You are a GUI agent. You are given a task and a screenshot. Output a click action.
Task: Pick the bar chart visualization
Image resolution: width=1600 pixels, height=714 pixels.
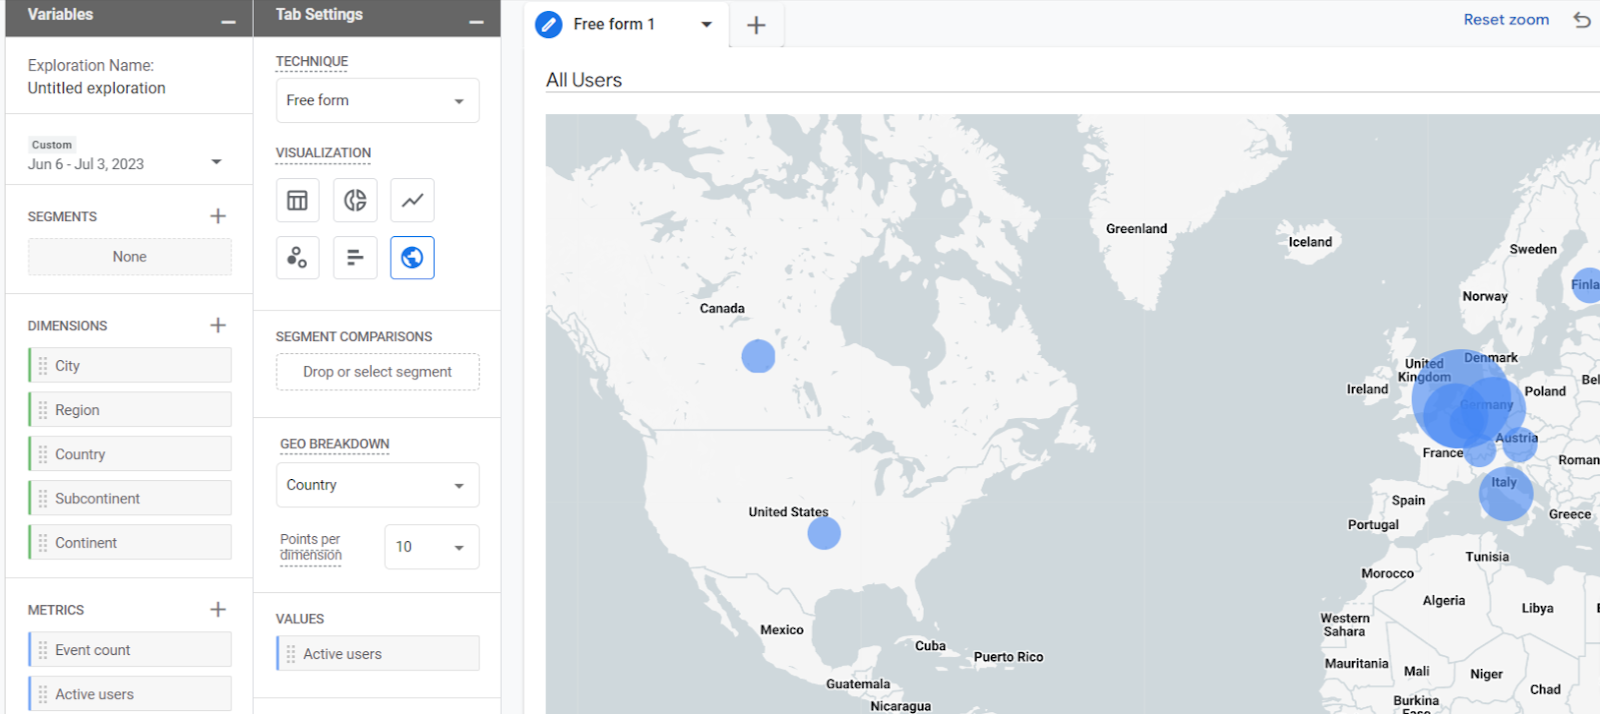pos(355,258)
